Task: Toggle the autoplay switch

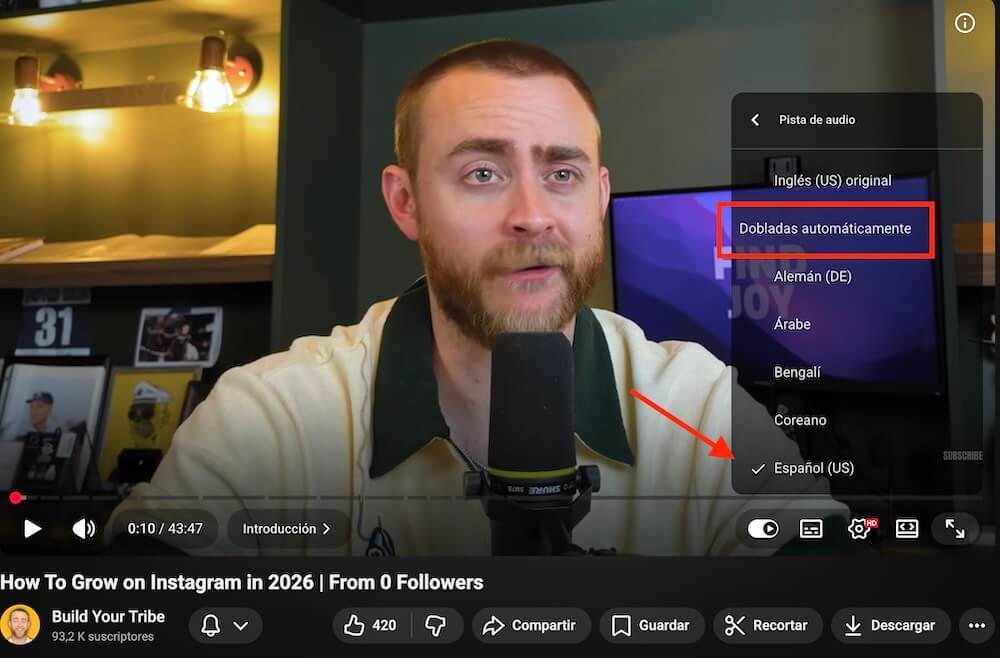Action: coord(763,529)
